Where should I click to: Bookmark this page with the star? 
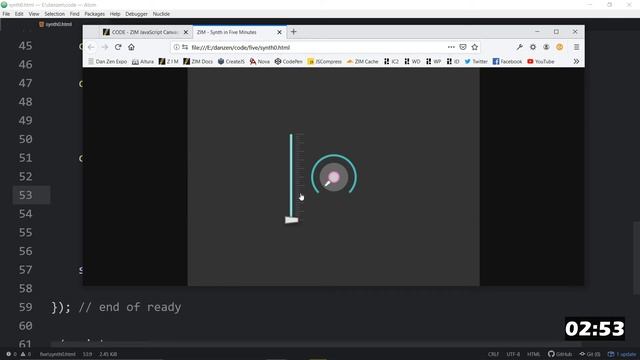[x=475, y=47]
